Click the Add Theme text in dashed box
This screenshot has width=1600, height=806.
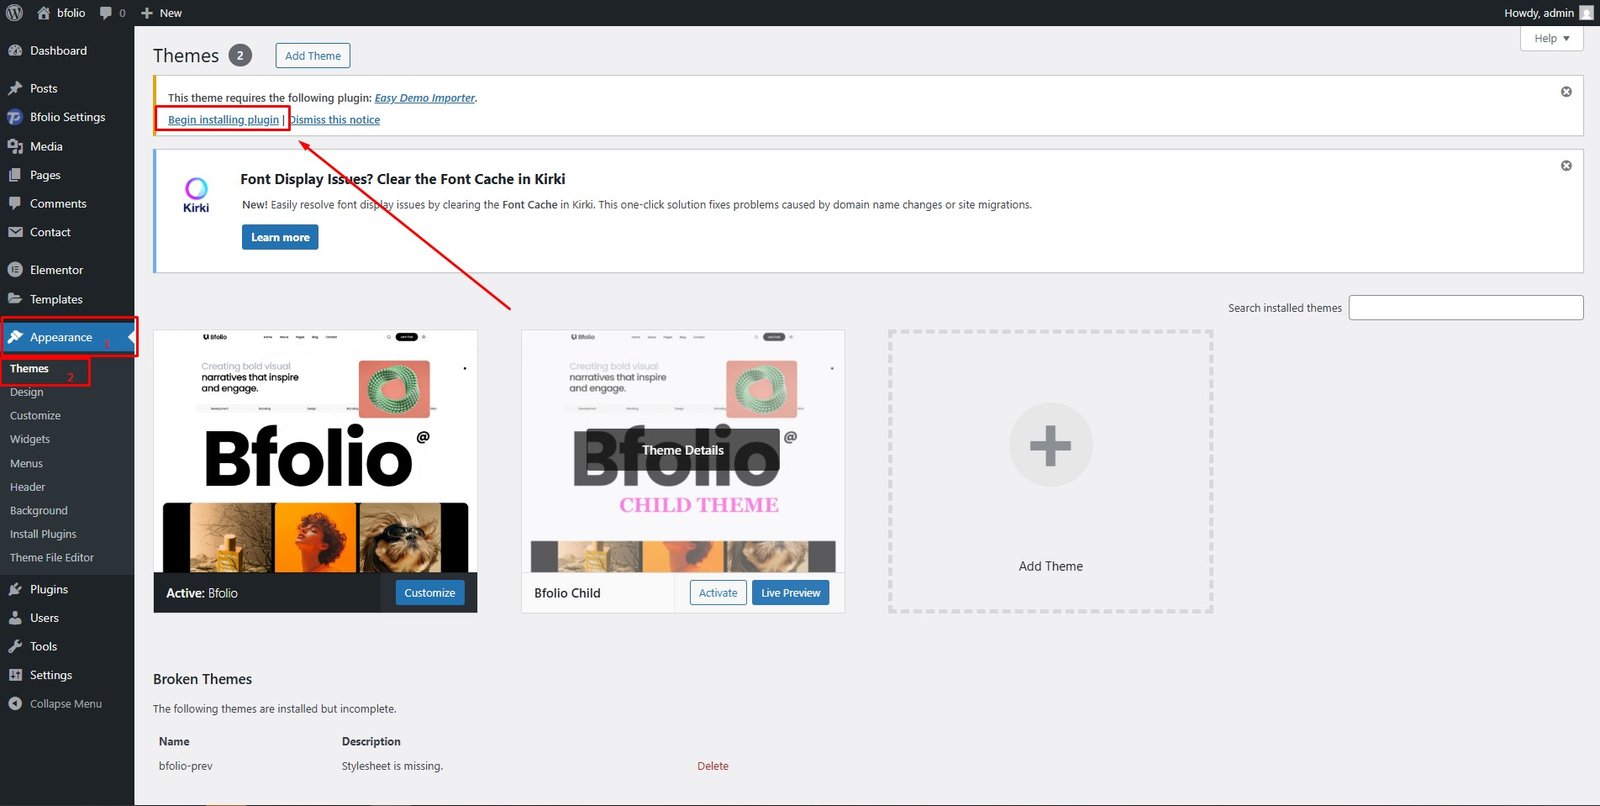pos(1050,566)
